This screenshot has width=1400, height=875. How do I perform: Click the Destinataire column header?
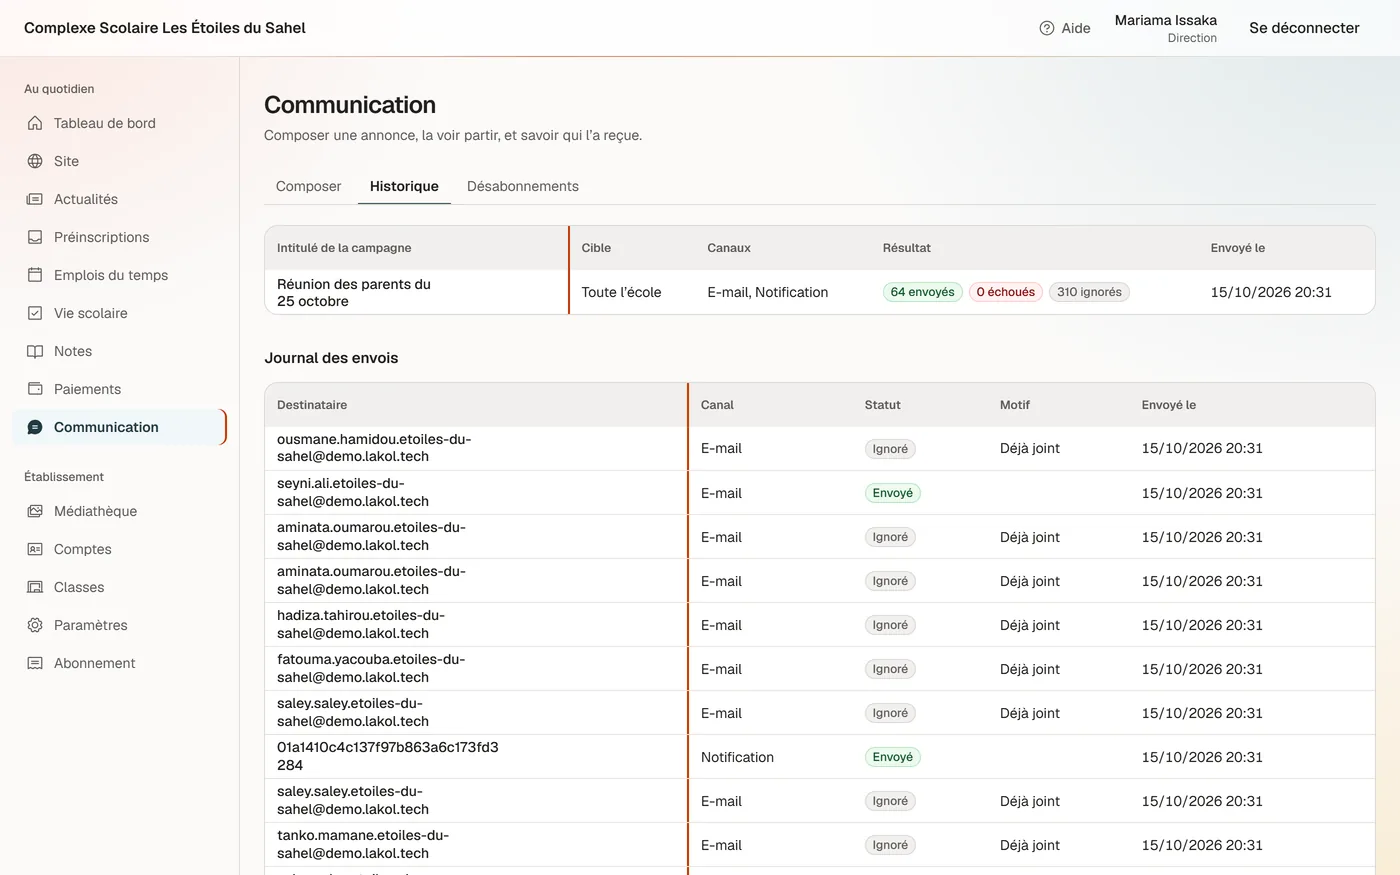(312, 405)
